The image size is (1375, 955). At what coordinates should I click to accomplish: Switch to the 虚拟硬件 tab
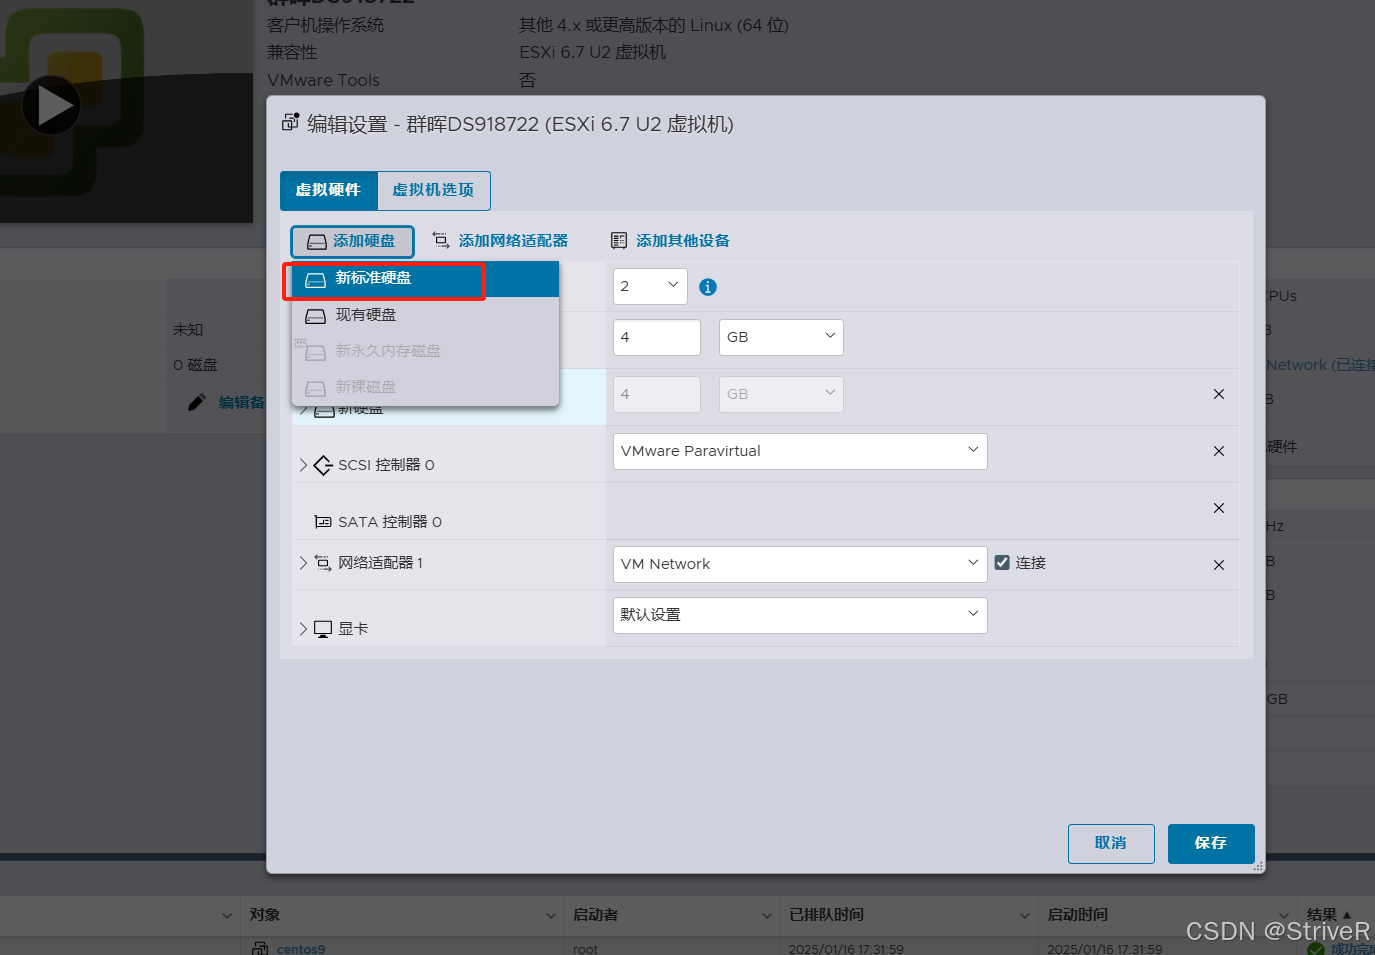pyautogui.click(x=328, y=190)
